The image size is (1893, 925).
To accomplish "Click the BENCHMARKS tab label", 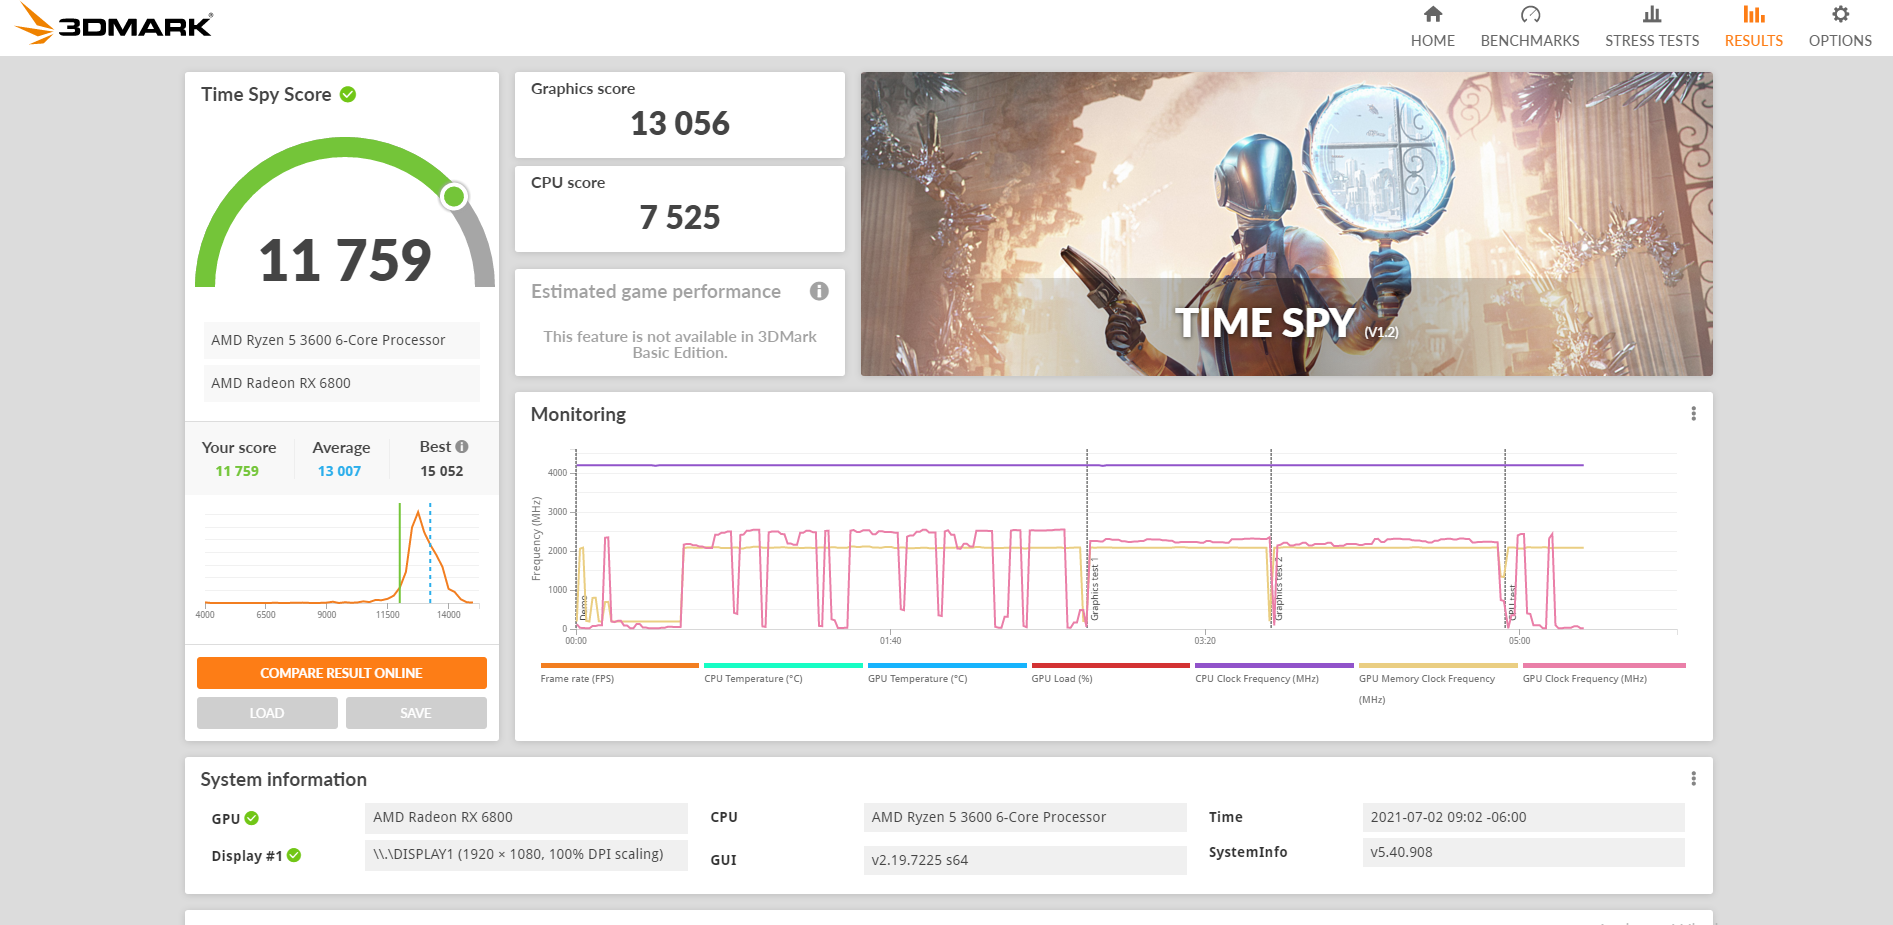I will 1530,41.
